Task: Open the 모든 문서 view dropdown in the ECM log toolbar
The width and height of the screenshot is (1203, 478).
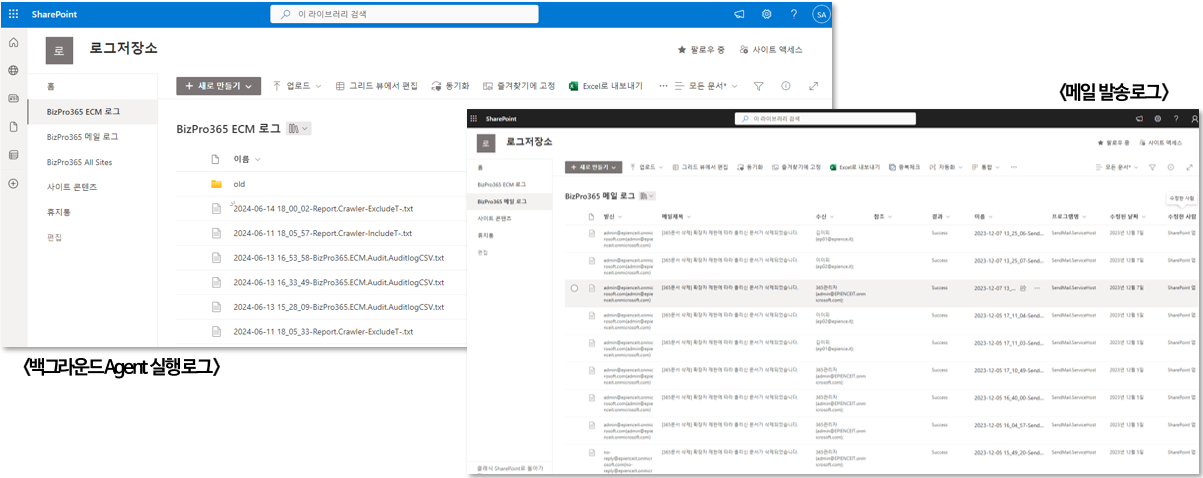Action: [x=712, y=87]
